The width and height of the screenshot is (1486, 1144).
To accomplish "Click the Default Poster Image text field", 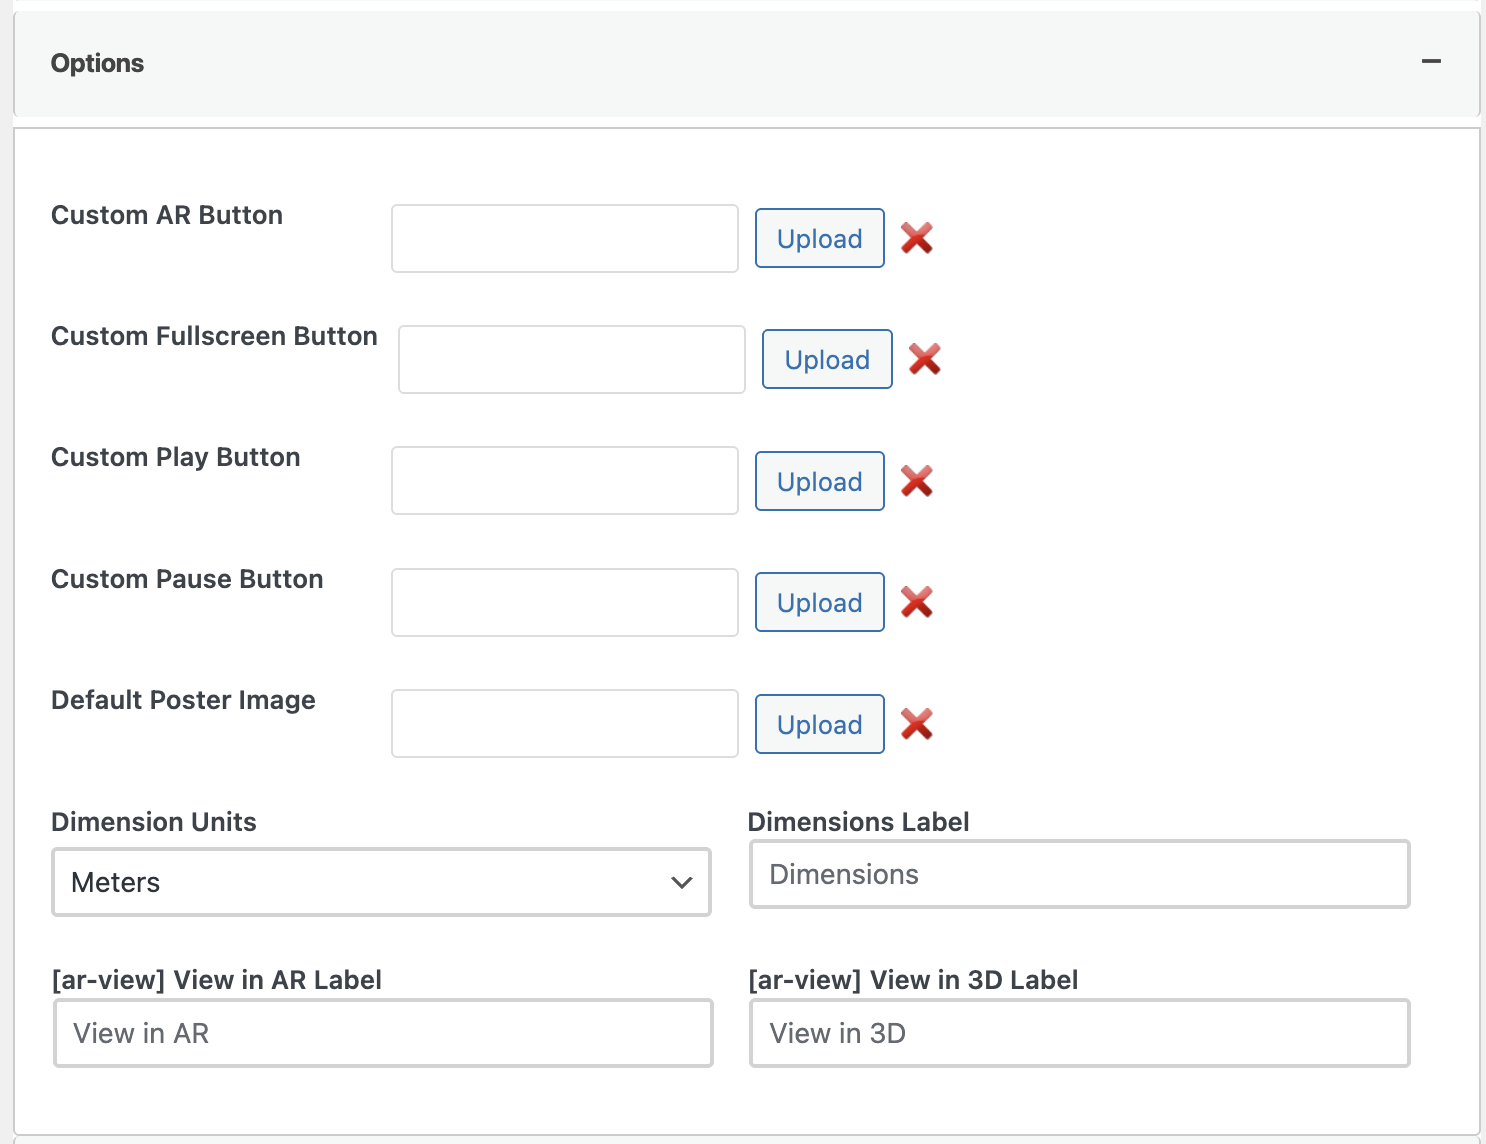I will (x=564, y=724).
